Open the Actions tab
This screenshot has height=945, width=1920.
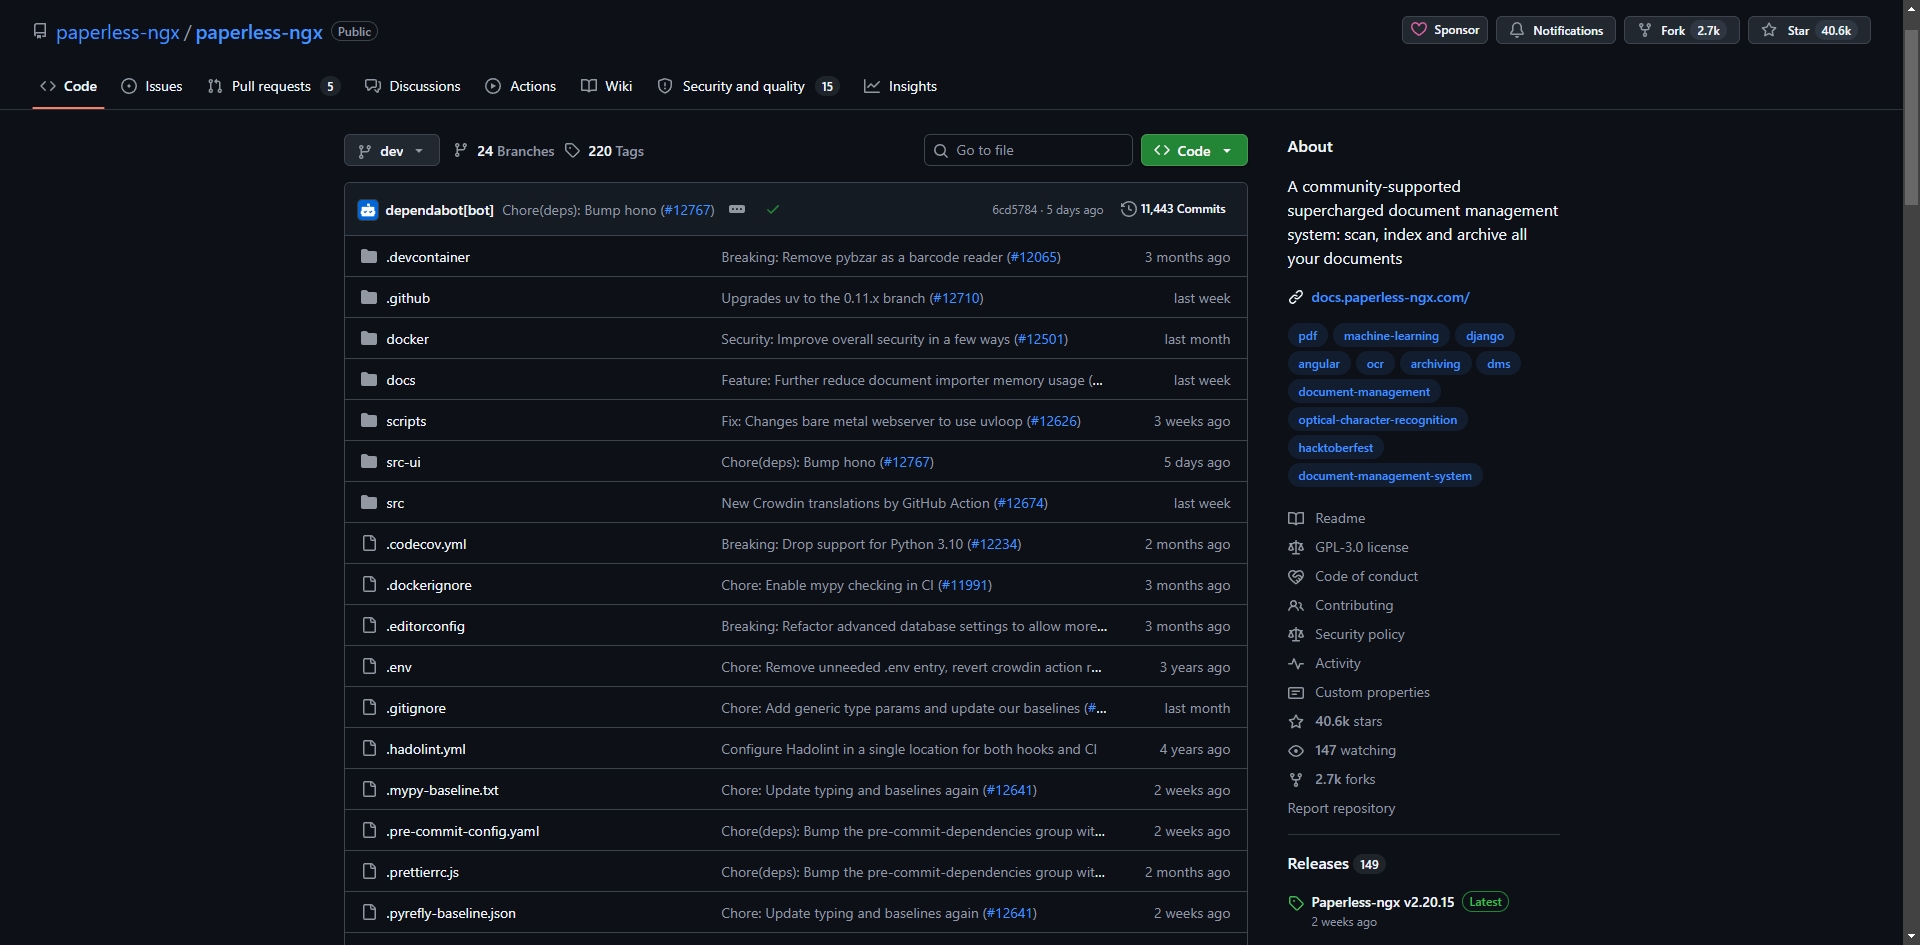coord(520,86)
